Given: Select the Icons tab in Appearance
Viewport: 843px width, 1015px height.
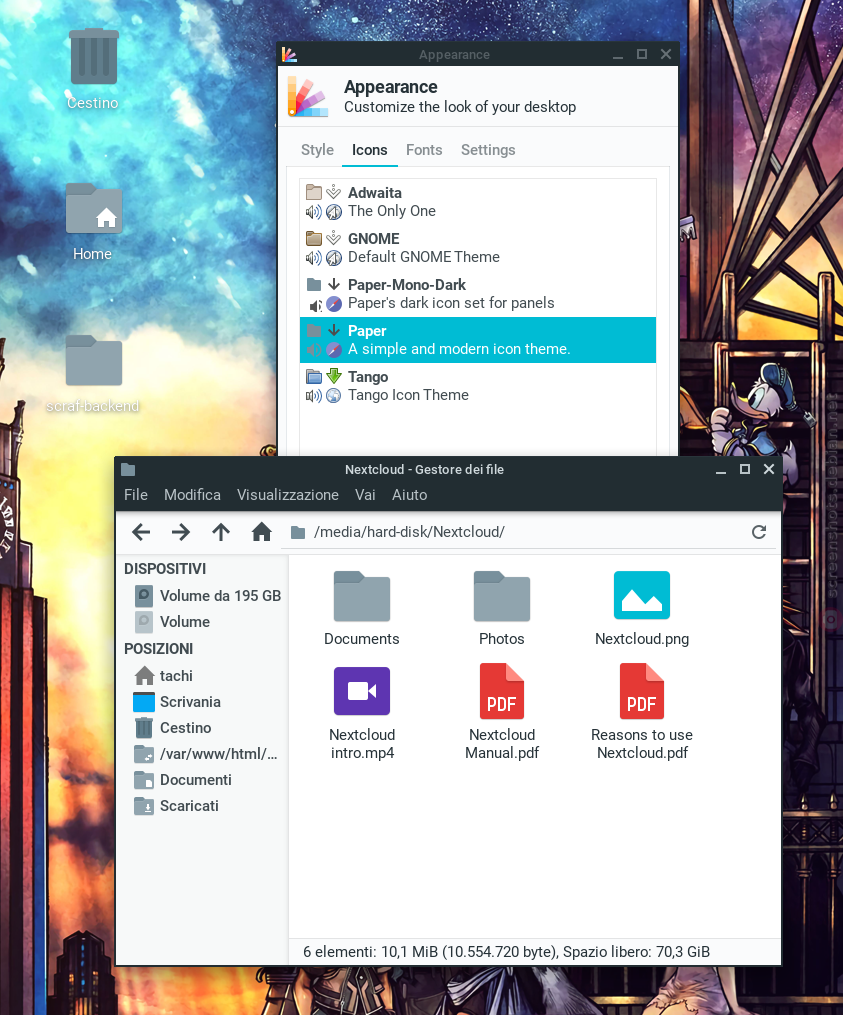Looking at the screenshot, I should (x=370, y=150).
